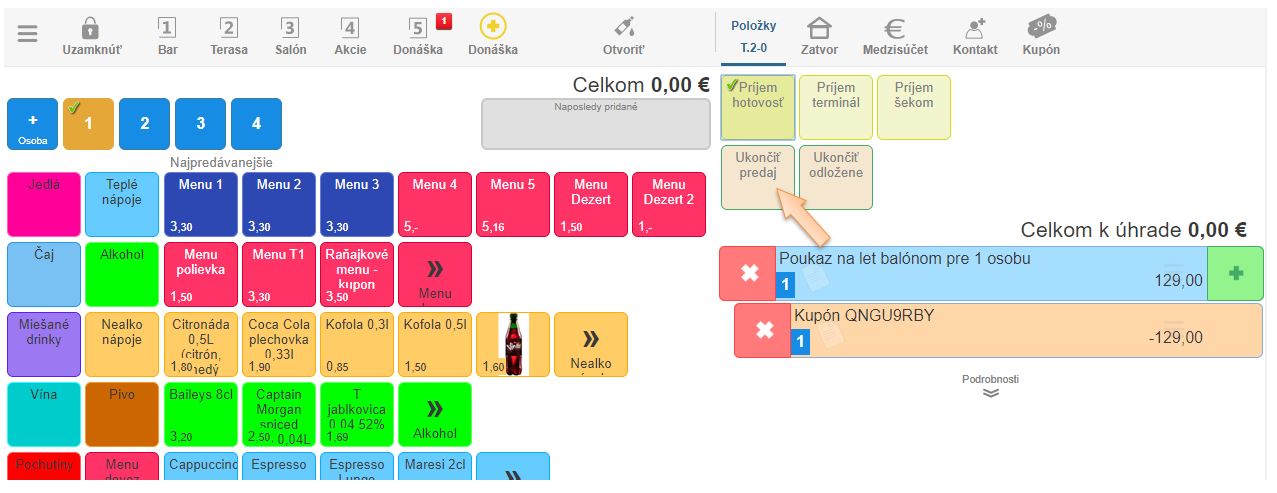Viewport: 1277px width, 493px height.
Task: Add a contact via Kontakt icon
Action: (x=974, y=28)
